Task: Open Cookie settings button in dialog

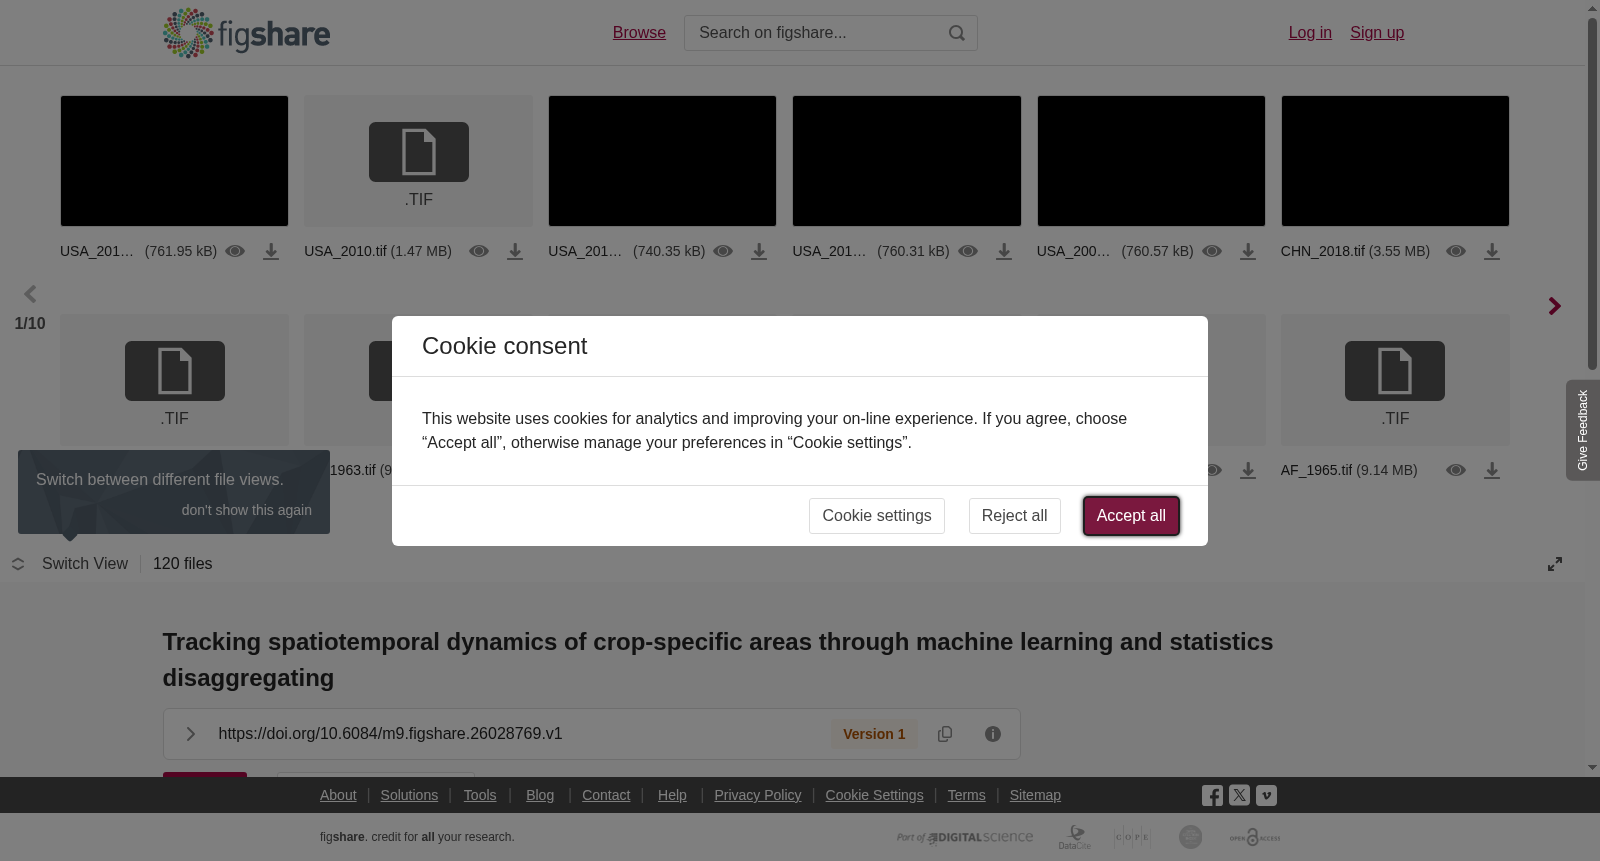Action: [x=877, y=516]
